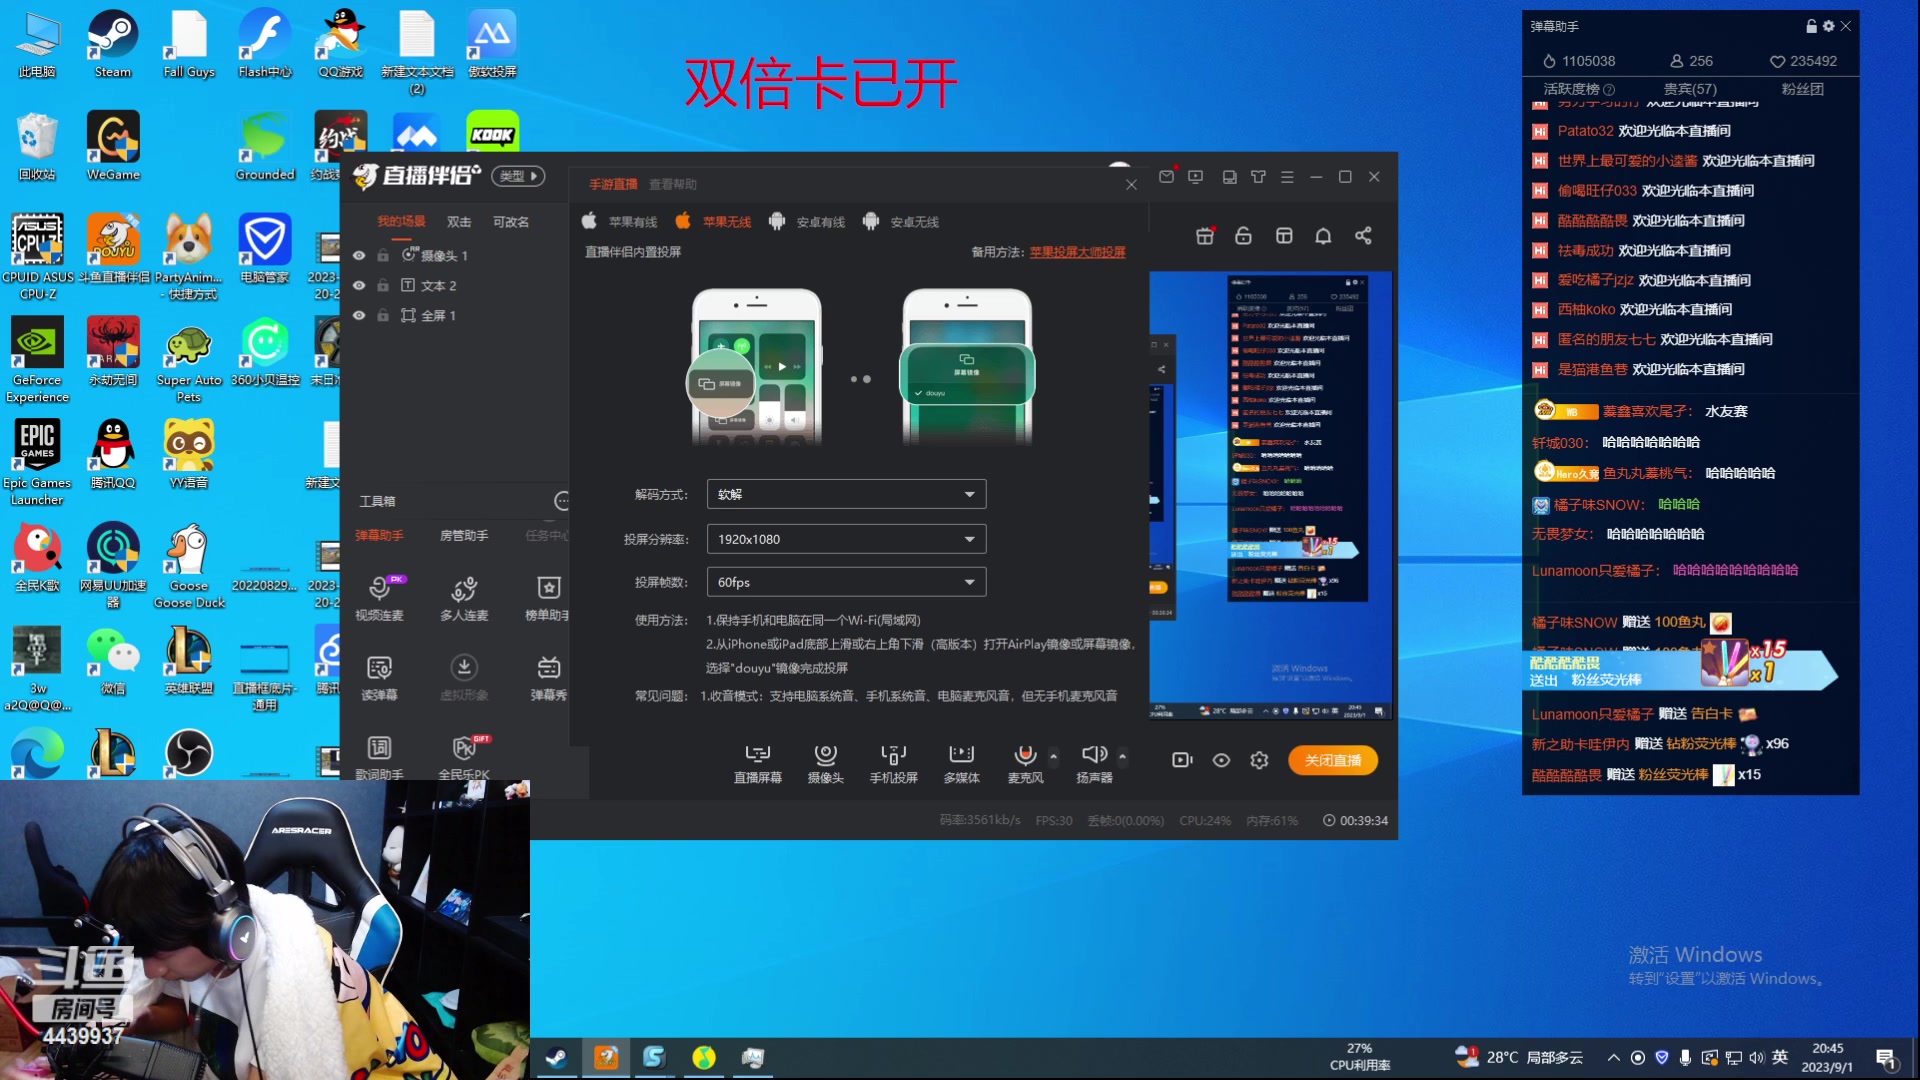Screen dimensions: 1920x1080
Task: Open the notification bell icon above the preview
Action: coord(1323,236)
